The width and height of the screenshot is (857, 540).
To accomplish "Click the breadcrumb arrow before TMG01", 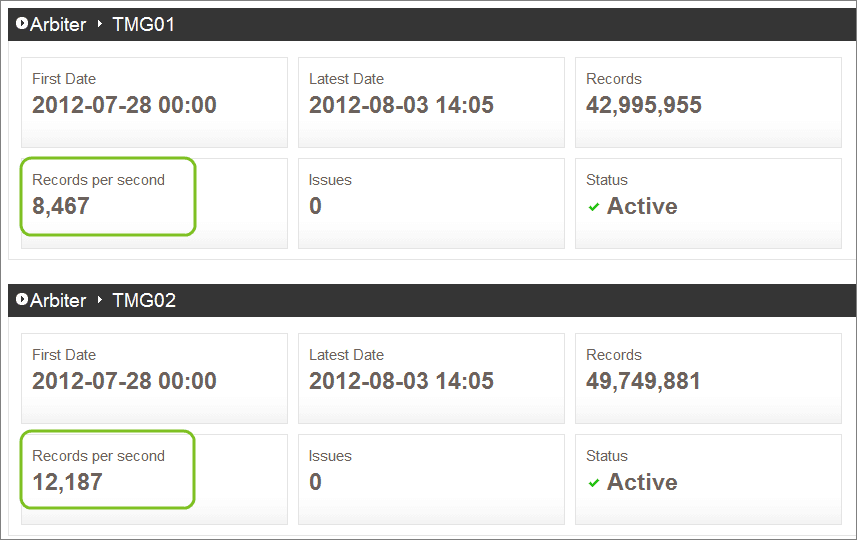I will 99,24.
